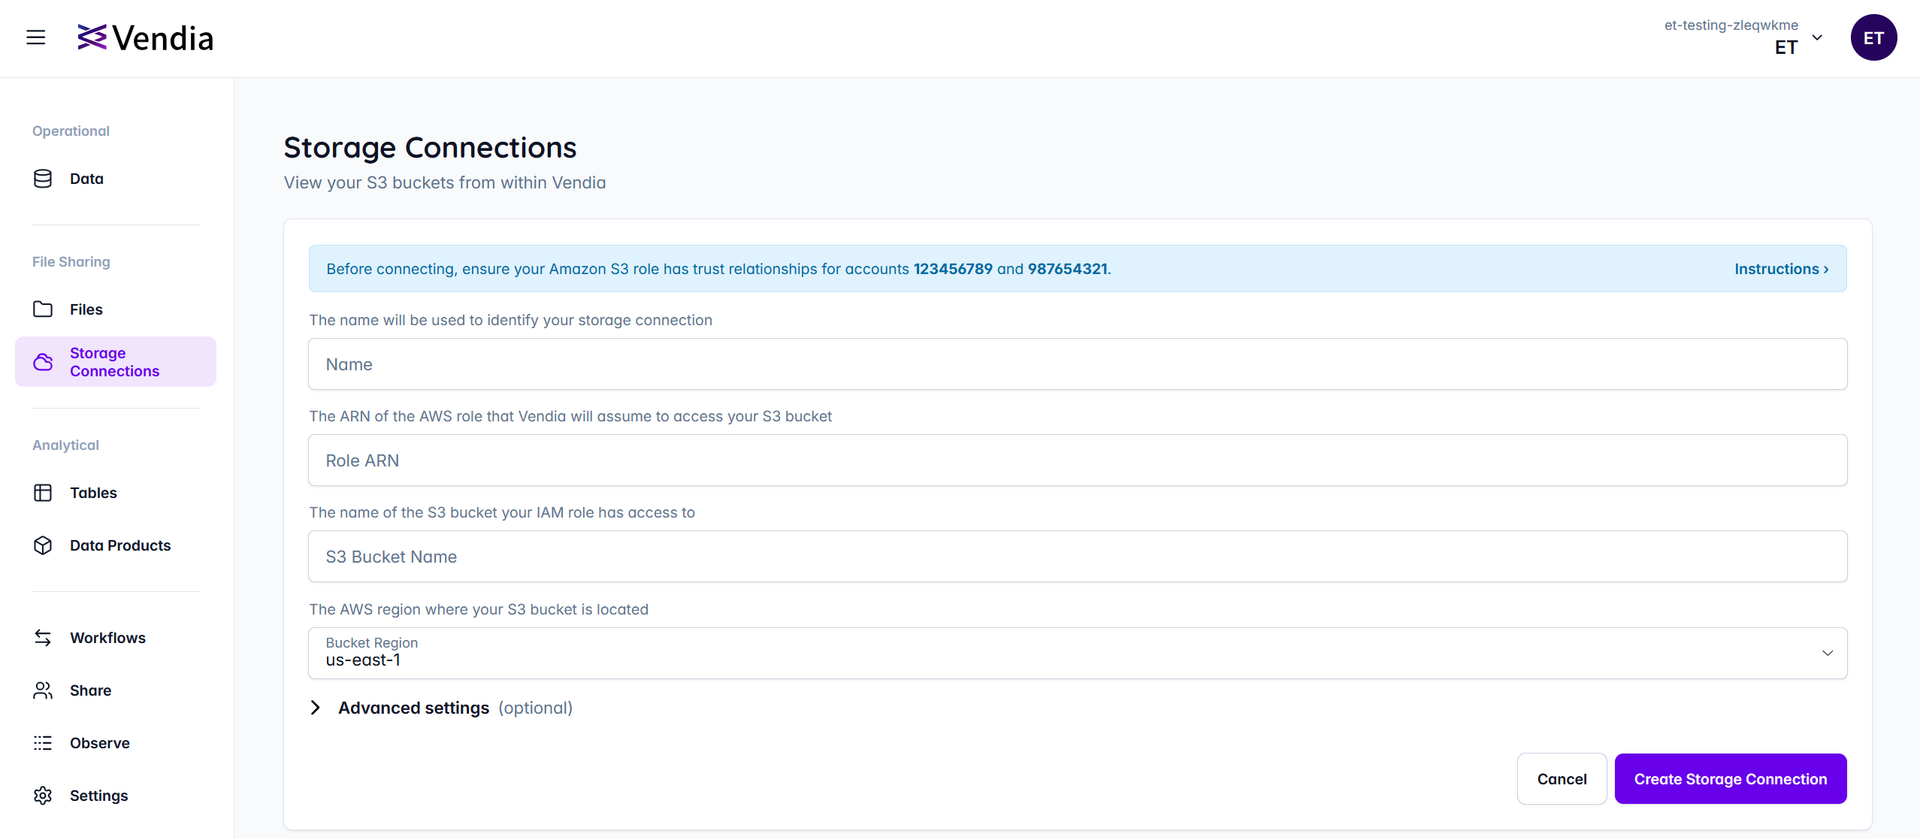
Task: Click the Tables grid icon
Action: click(x=43, y=493)
